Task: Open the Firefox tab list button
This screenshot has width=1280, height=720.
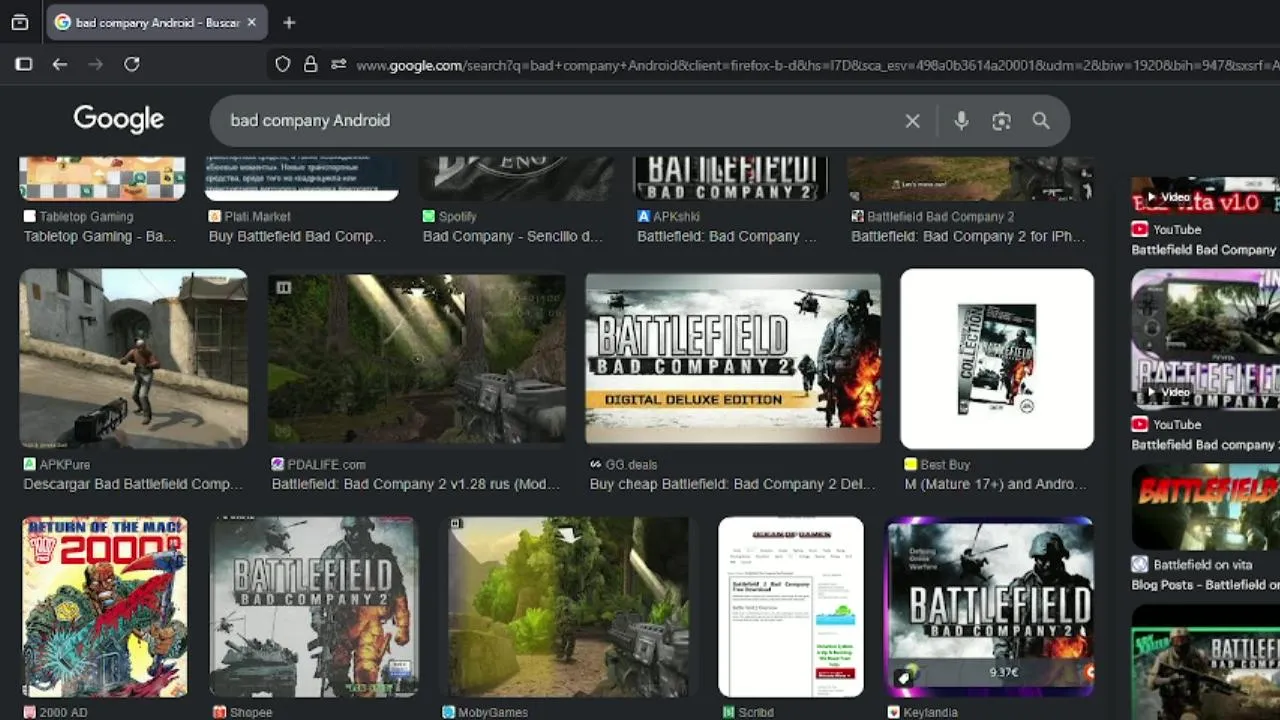Action: click(20, 22)
